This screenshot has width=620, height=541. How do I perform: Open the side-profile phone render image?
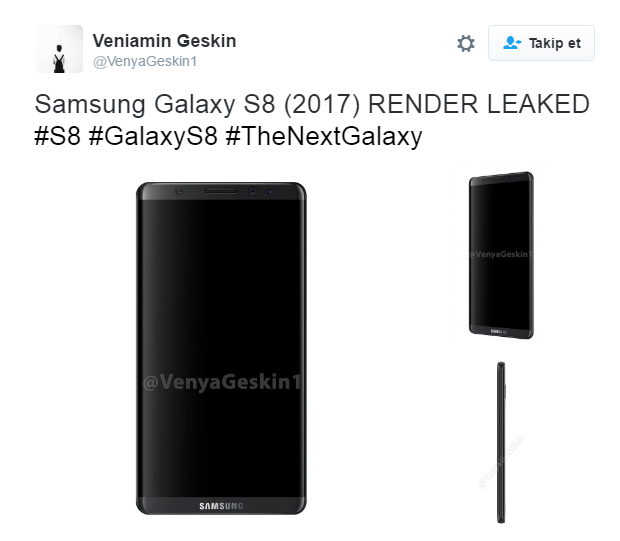[x=501, y=443]
